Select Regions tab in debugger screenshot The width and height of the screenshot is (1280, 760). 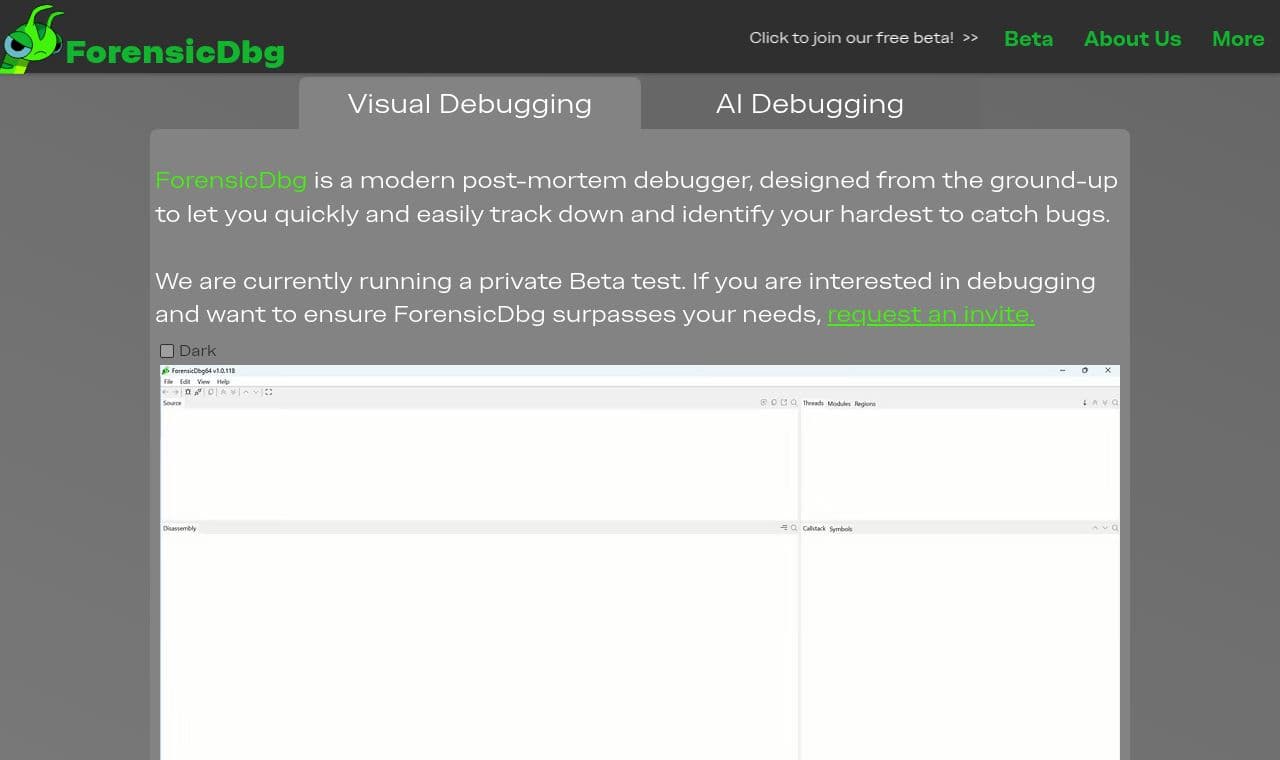pyautogui.click(x=865, y=403)
